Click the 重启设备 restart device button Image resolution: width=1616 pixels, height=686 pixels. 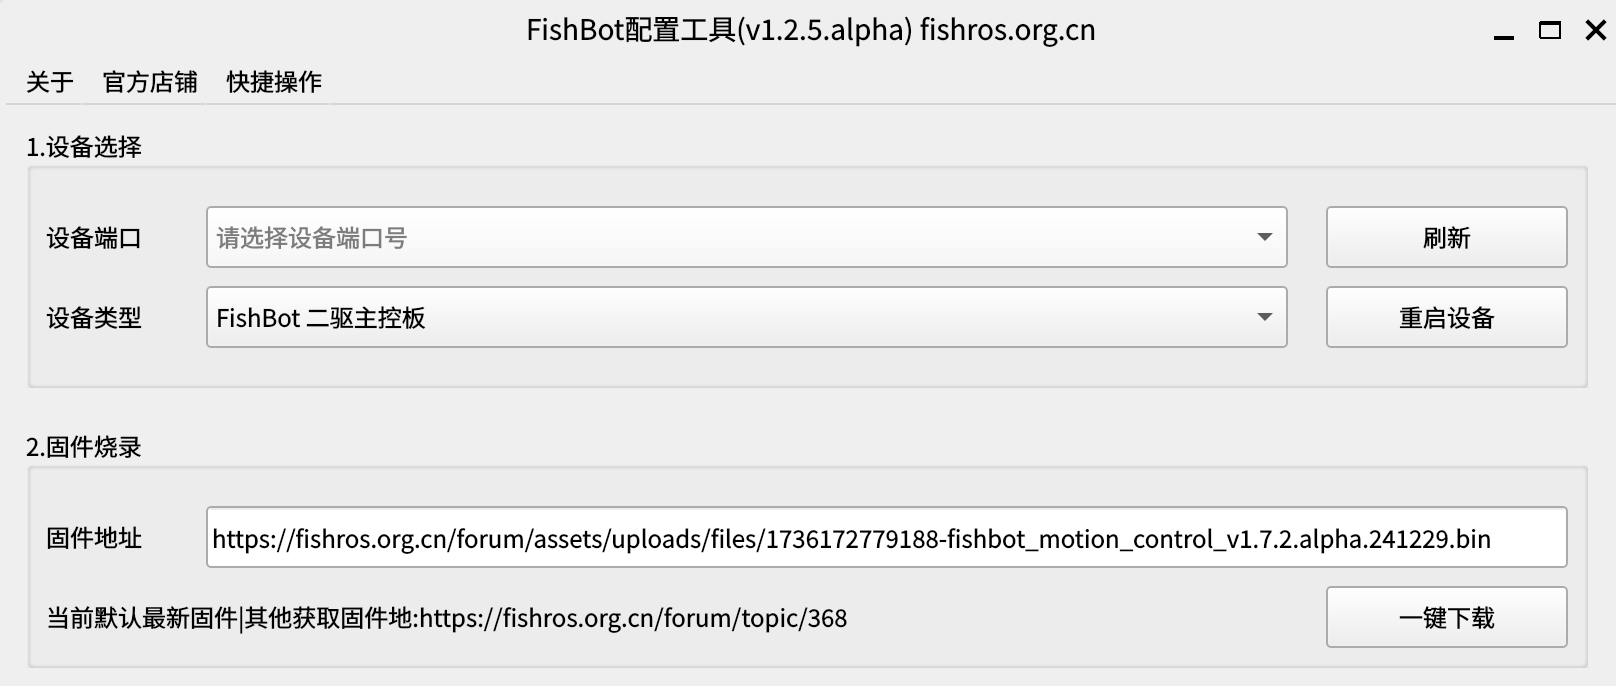click(1446, 317)
